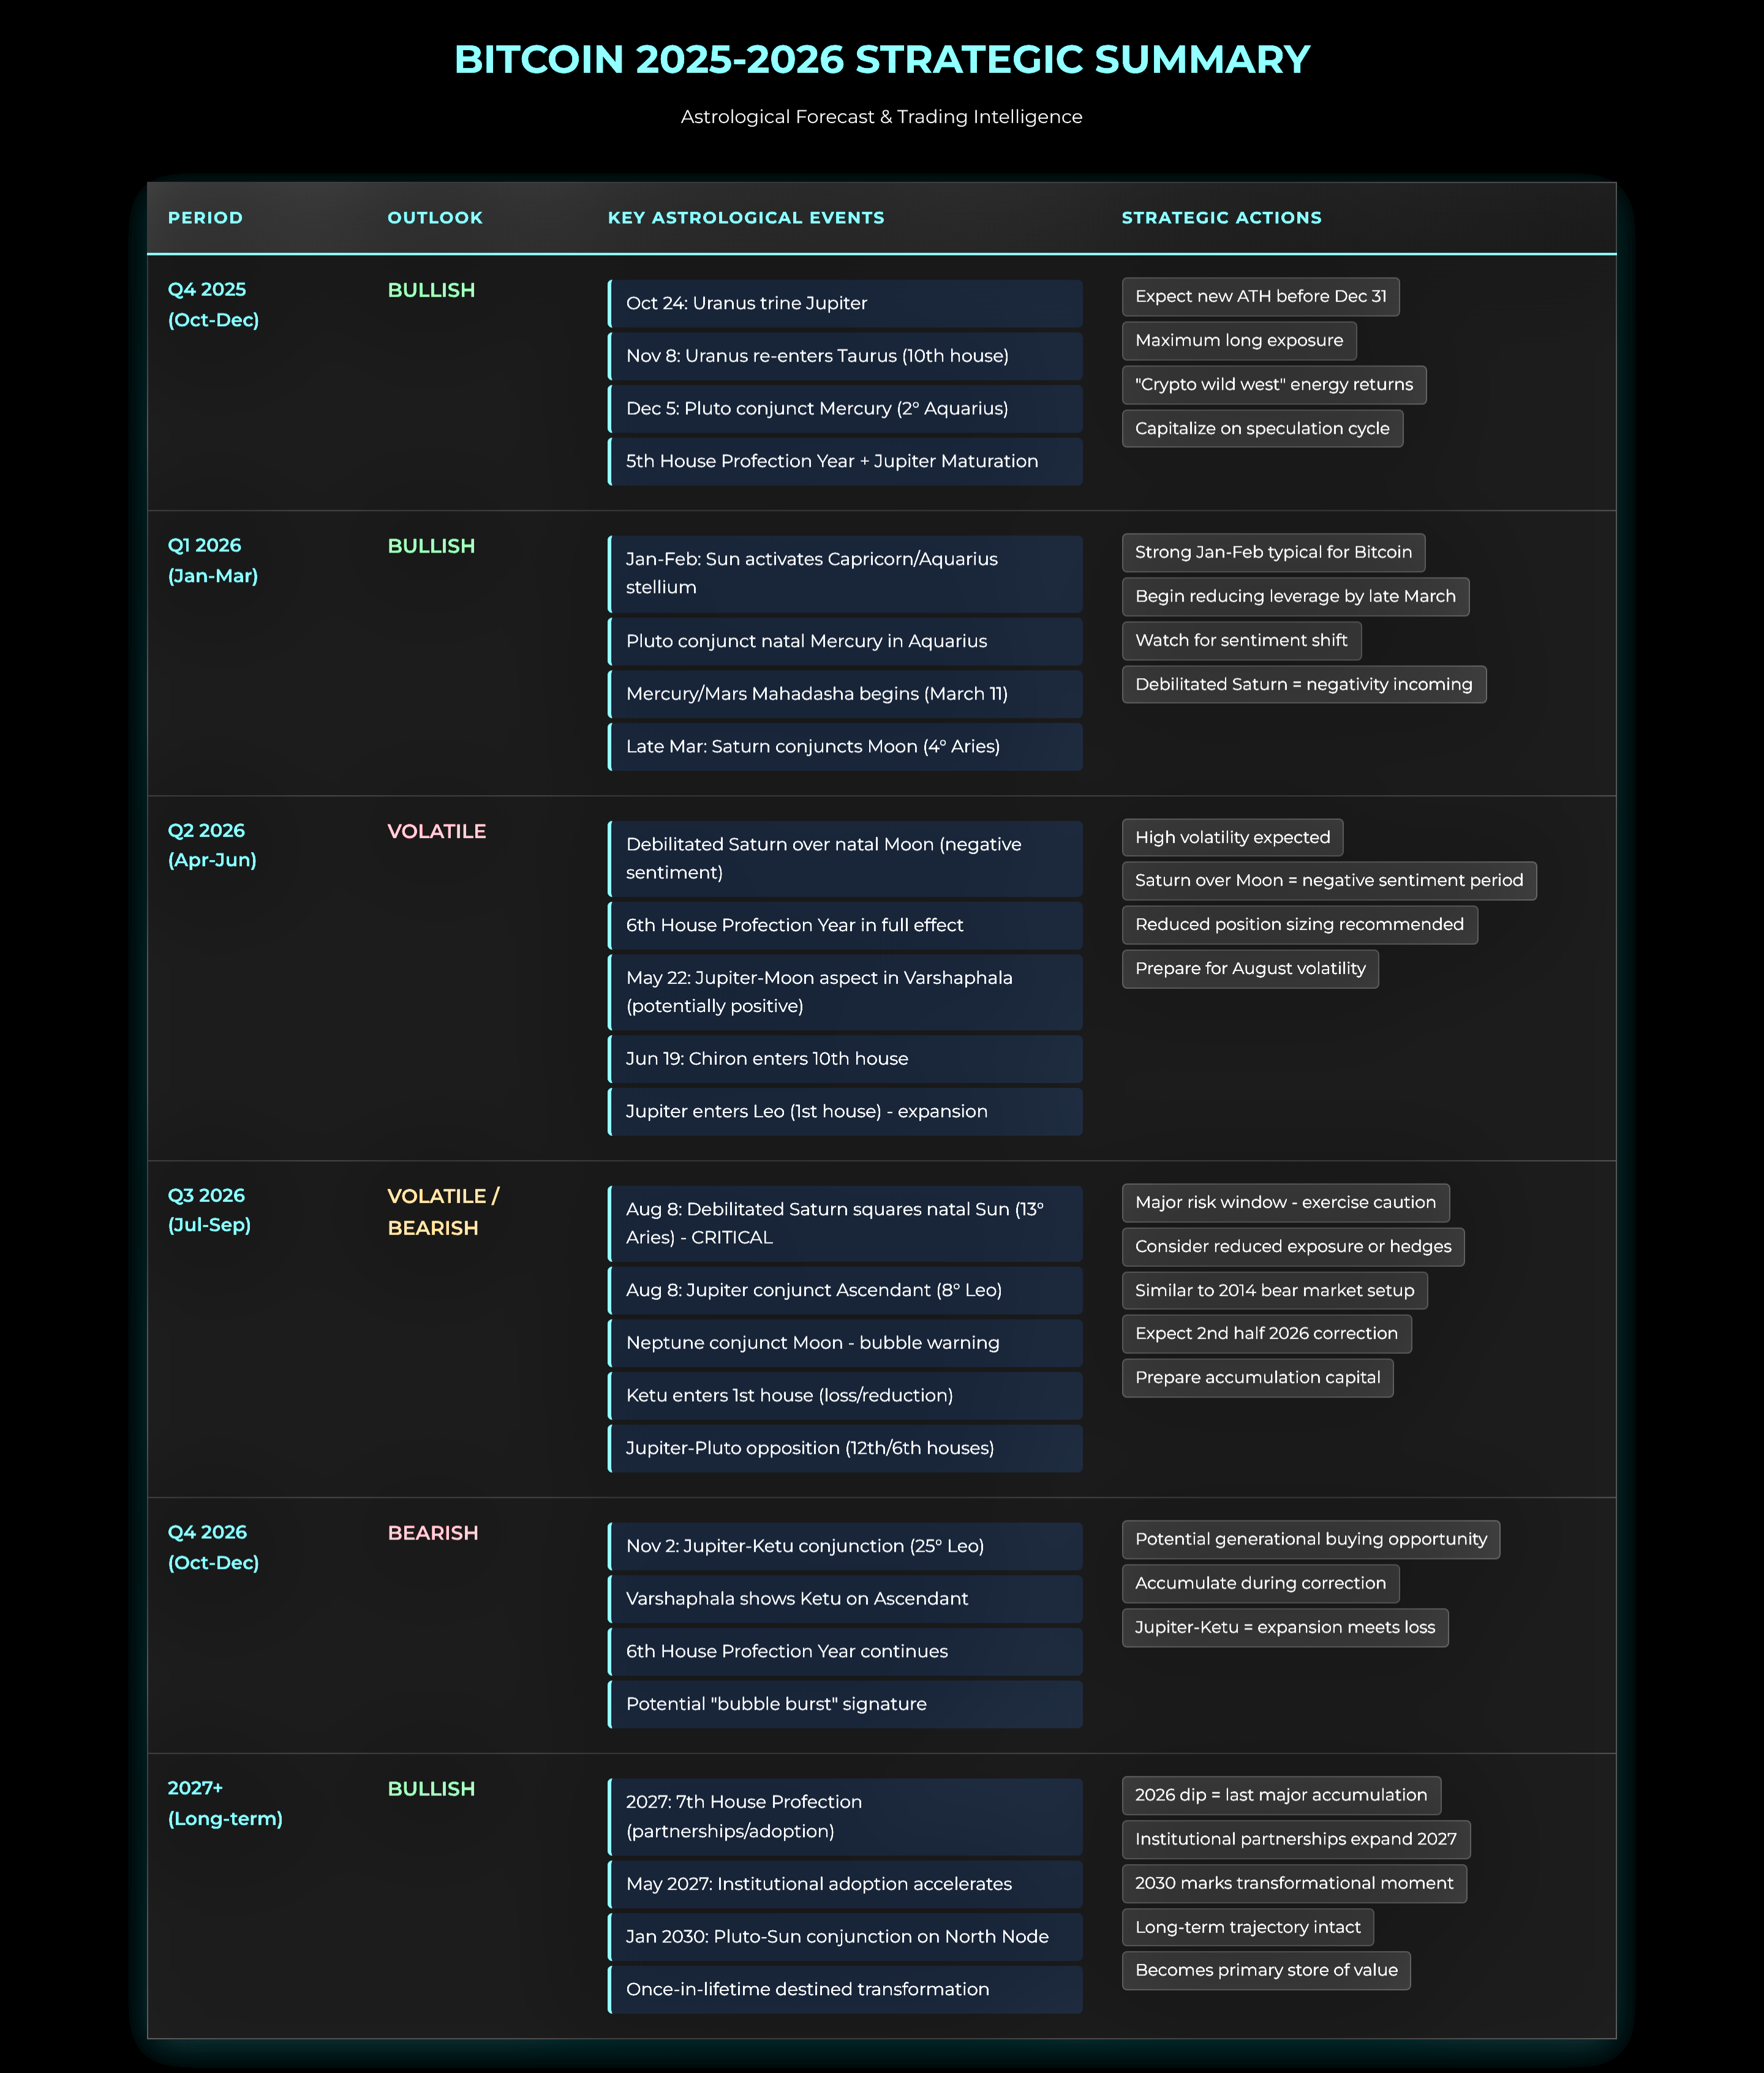
Task: Click 'Jun 19: Chiron enters 10th house' event
Action: pos(845,1059)
